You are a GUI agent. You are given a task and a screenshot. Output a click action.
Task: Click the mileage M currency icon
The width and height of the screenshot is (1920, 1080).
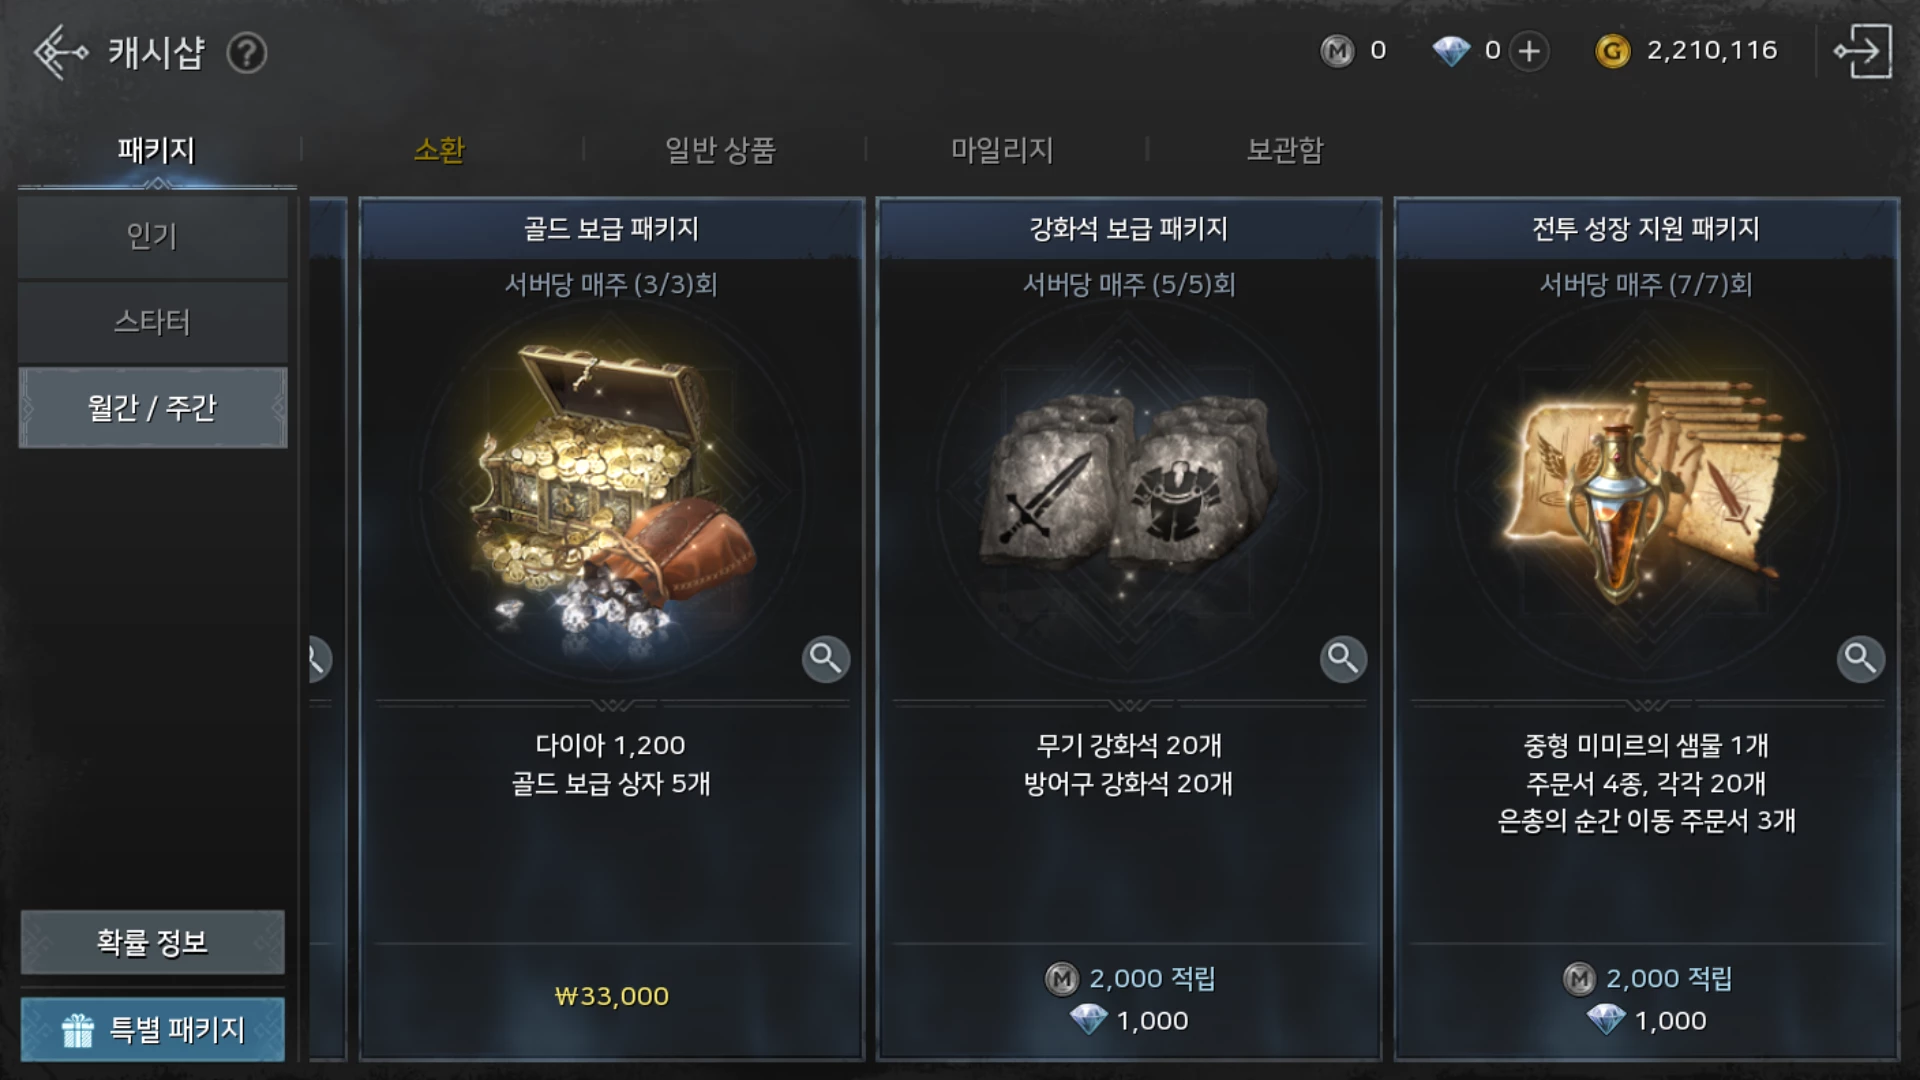(1337, 51)
